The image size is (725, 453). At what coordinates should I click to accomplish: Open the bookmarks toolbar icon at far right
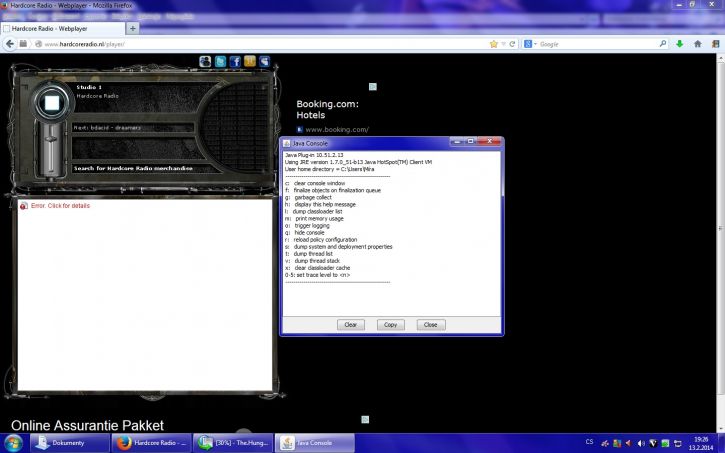(716, 44)
